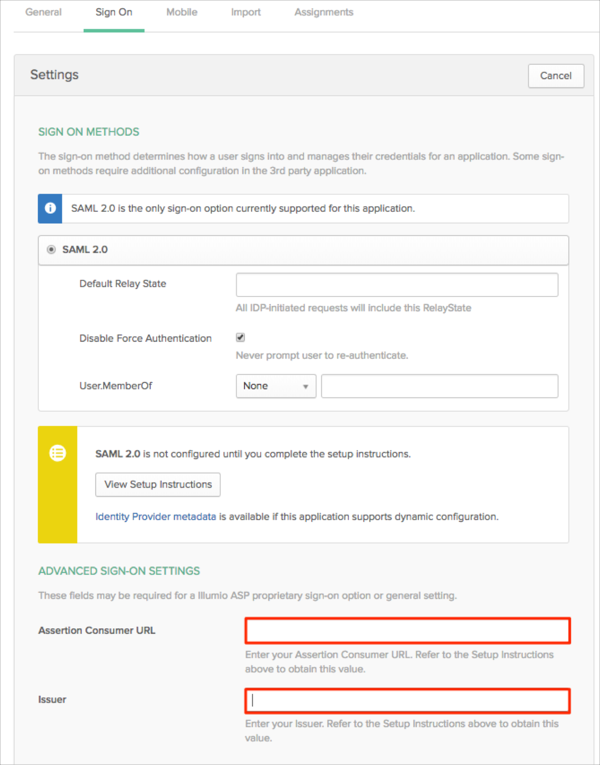This screenshot has width=600, height=765.
Task: Open the Mobile tab
Action: [x=181, y=12]
